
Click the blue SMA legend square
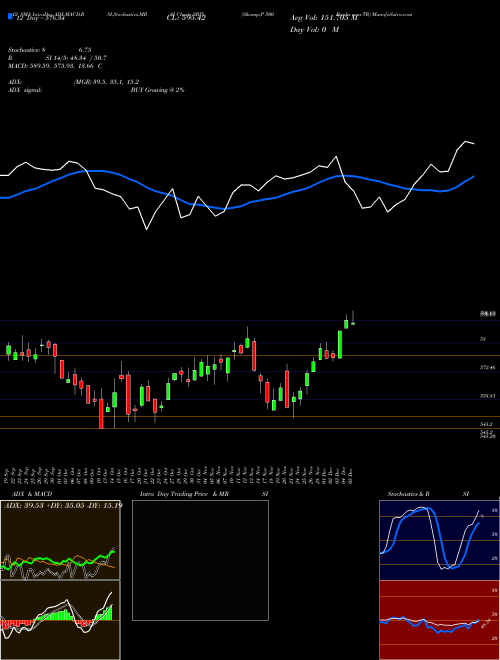click(11, 16)
